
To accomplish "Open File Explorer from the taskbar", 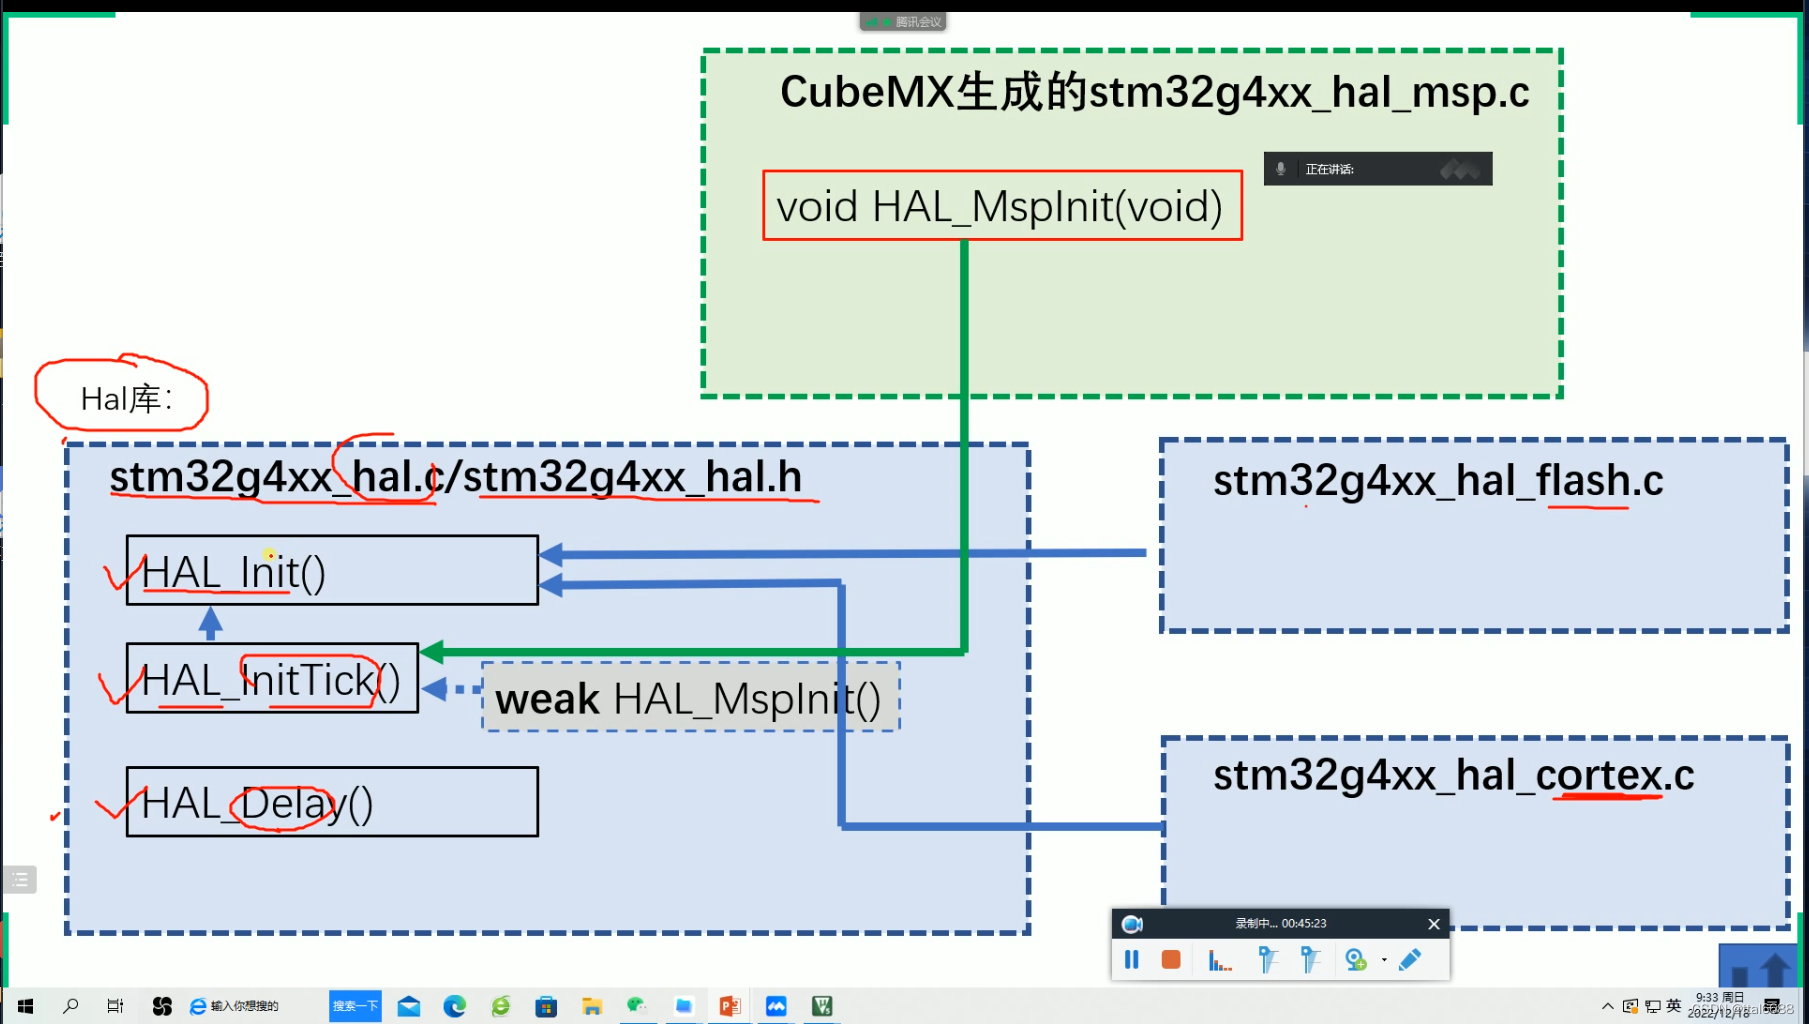I will click(x=591, y=1006).
